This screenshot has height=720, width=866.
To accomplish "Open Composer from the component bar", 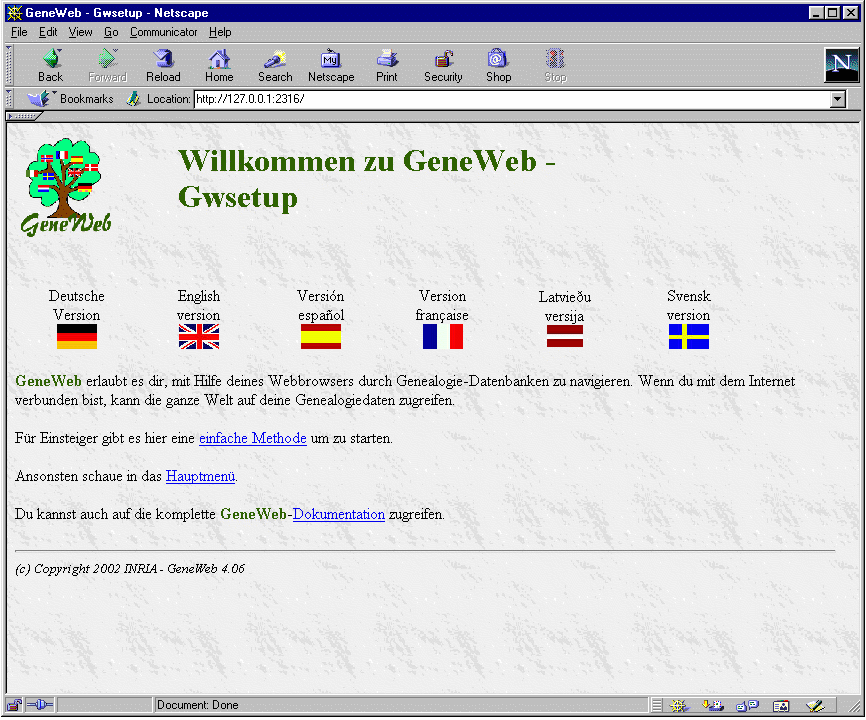I will pos(815,706).
